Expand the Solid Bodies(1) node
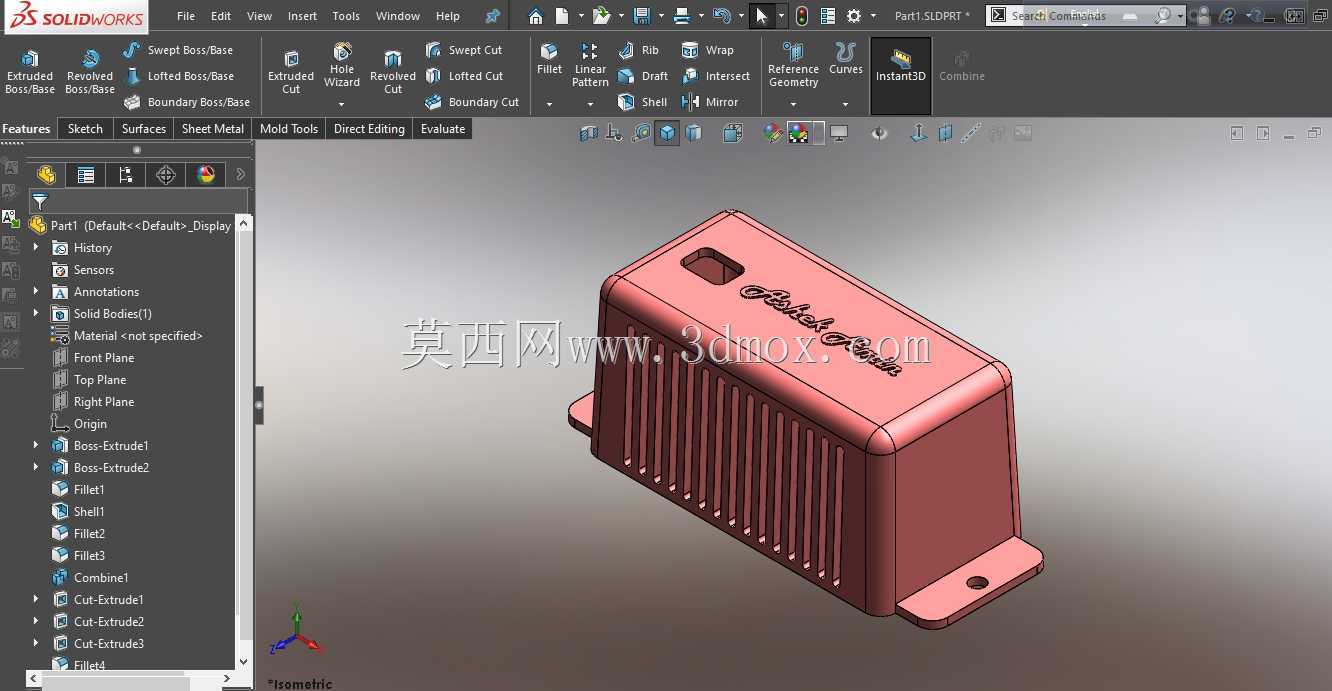Image resolution: width=1332 pixels, height=691 pixels. (x=36, y=313)
